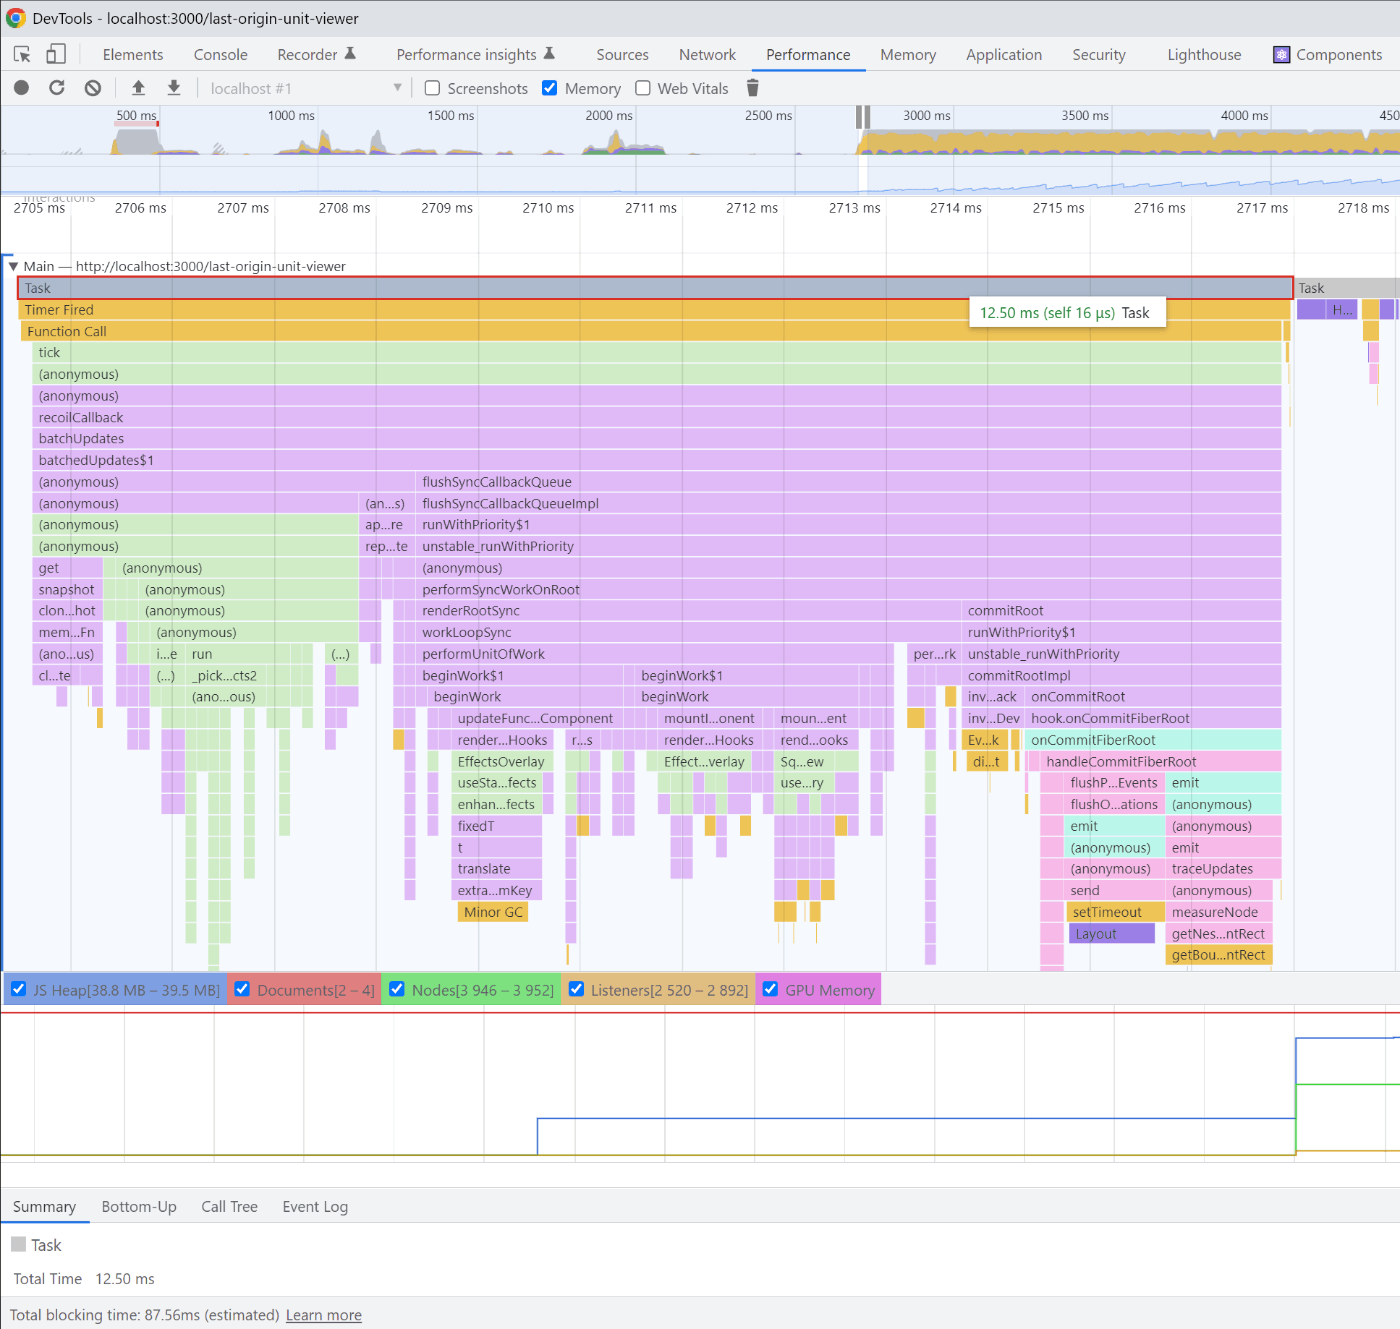Click the collect garbage trash icon
This screenshot has height=1329, width=1400.
click(x=753, y=88)
